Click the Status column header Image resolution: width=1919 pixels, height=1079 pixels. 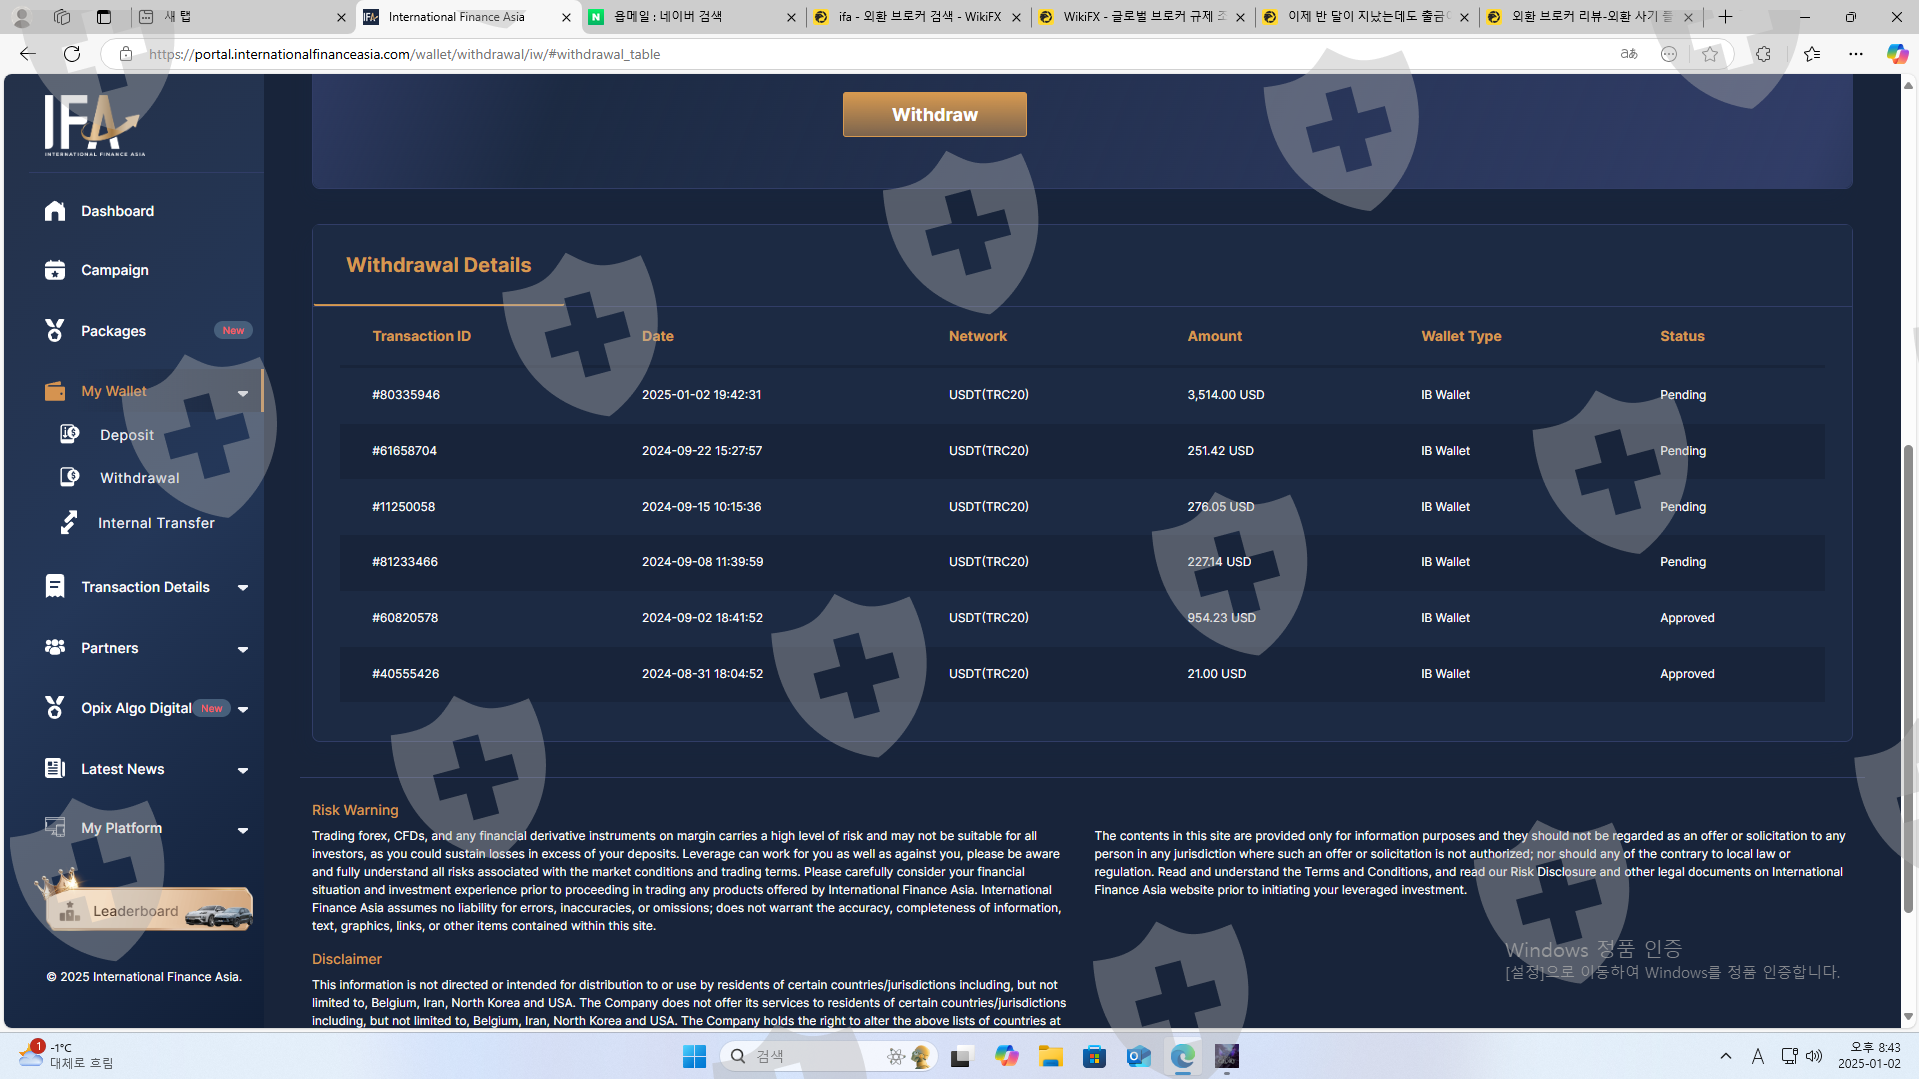click(x=1682, y=336)
